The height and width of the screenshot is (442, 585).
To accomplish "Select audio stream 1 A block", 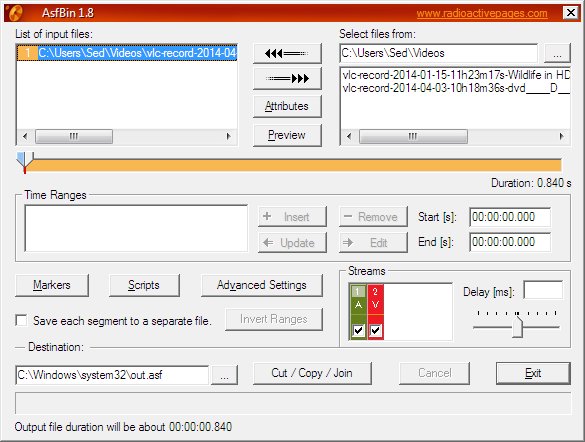I will (358, 299).
